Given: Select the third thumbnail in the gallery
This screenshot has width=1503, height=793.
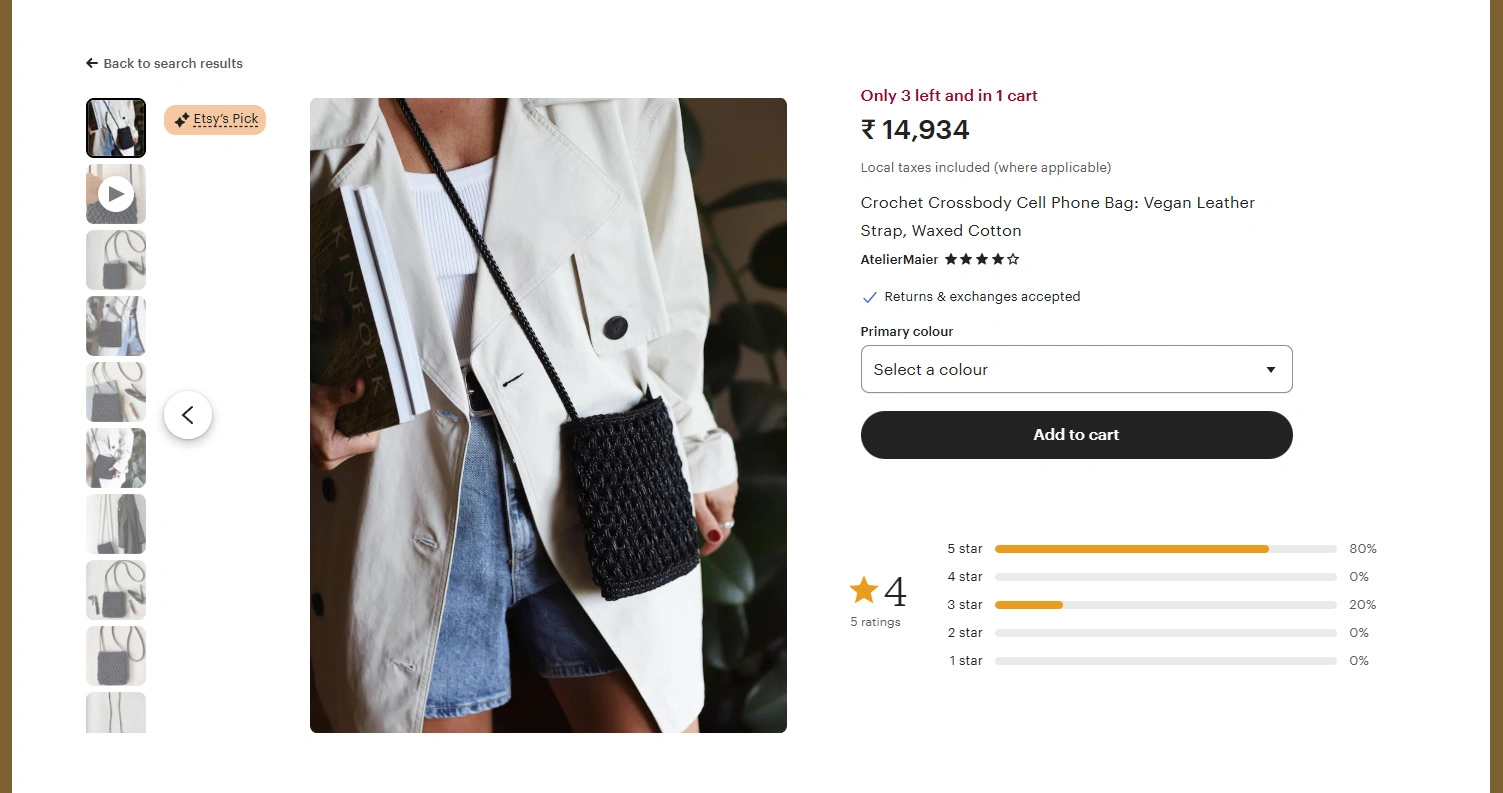Looking at the screenshot, I should point(116,260).
